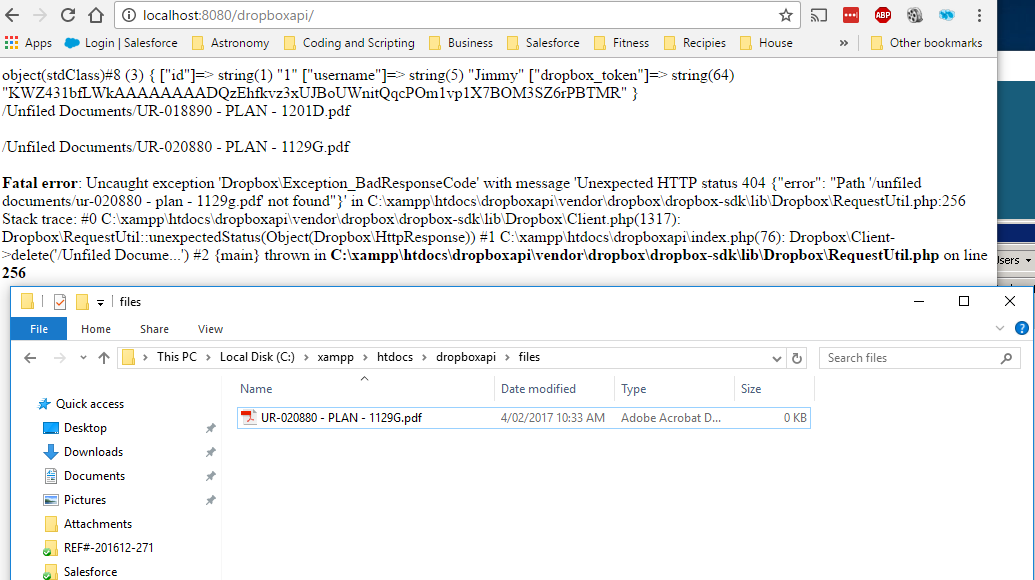Screen dimensions: 1035x580
Task: Open Explorer help question mark icon
Action: coord(1021,328)
